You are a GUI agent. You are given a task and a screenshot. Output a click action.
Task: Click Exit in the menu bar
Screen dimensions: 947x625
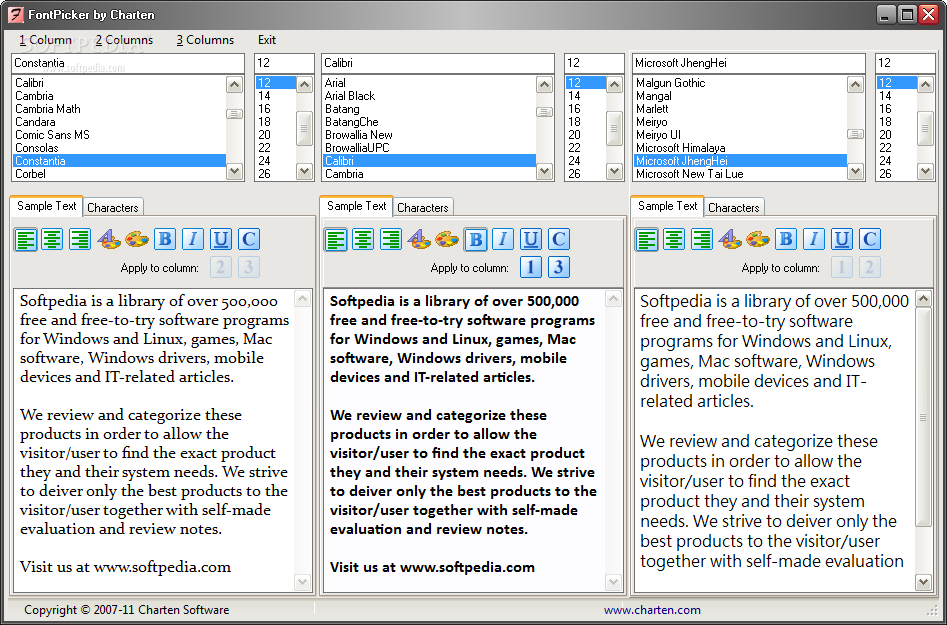click(x=267, y=40)
